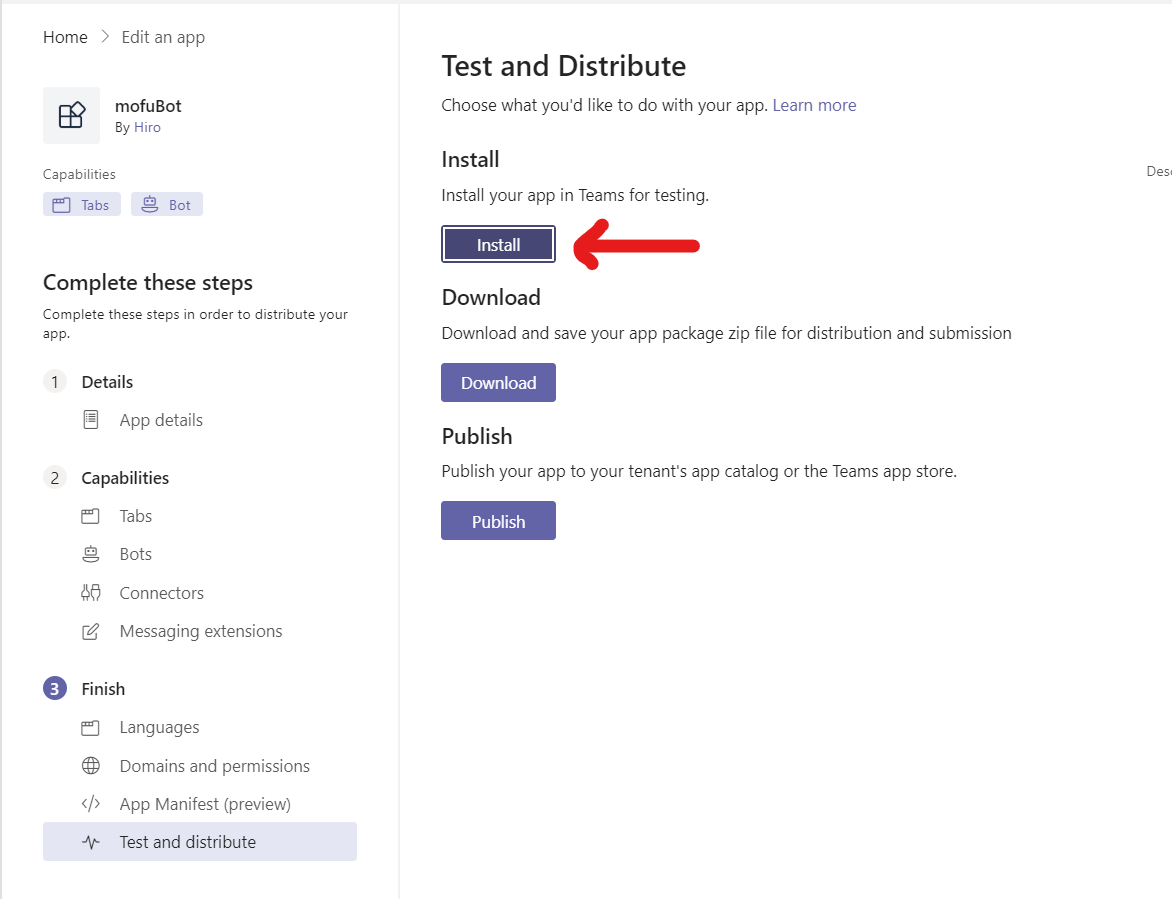Click the breadcrumb chevron separator

pyautogui.click(x=105, y=37)
